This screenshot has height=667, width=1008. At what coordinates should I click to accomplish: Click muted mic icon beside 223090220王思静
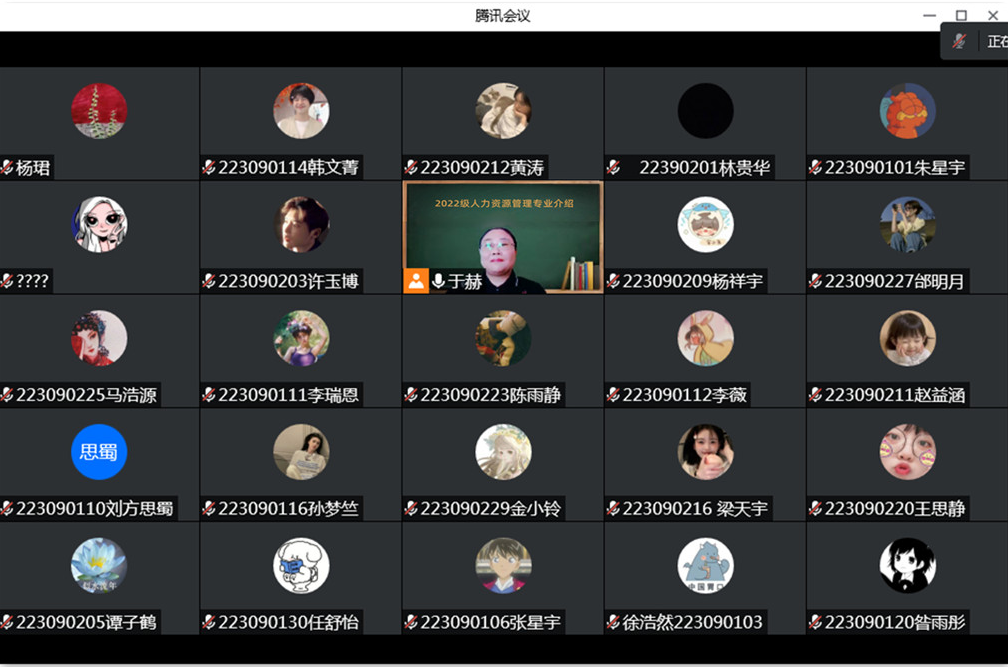tap(815, 508)
